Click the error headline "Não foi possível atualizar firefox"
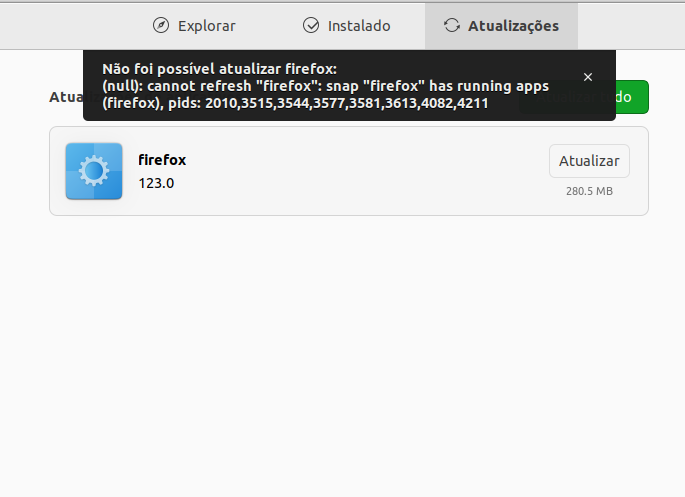 (x=220, y=68)
